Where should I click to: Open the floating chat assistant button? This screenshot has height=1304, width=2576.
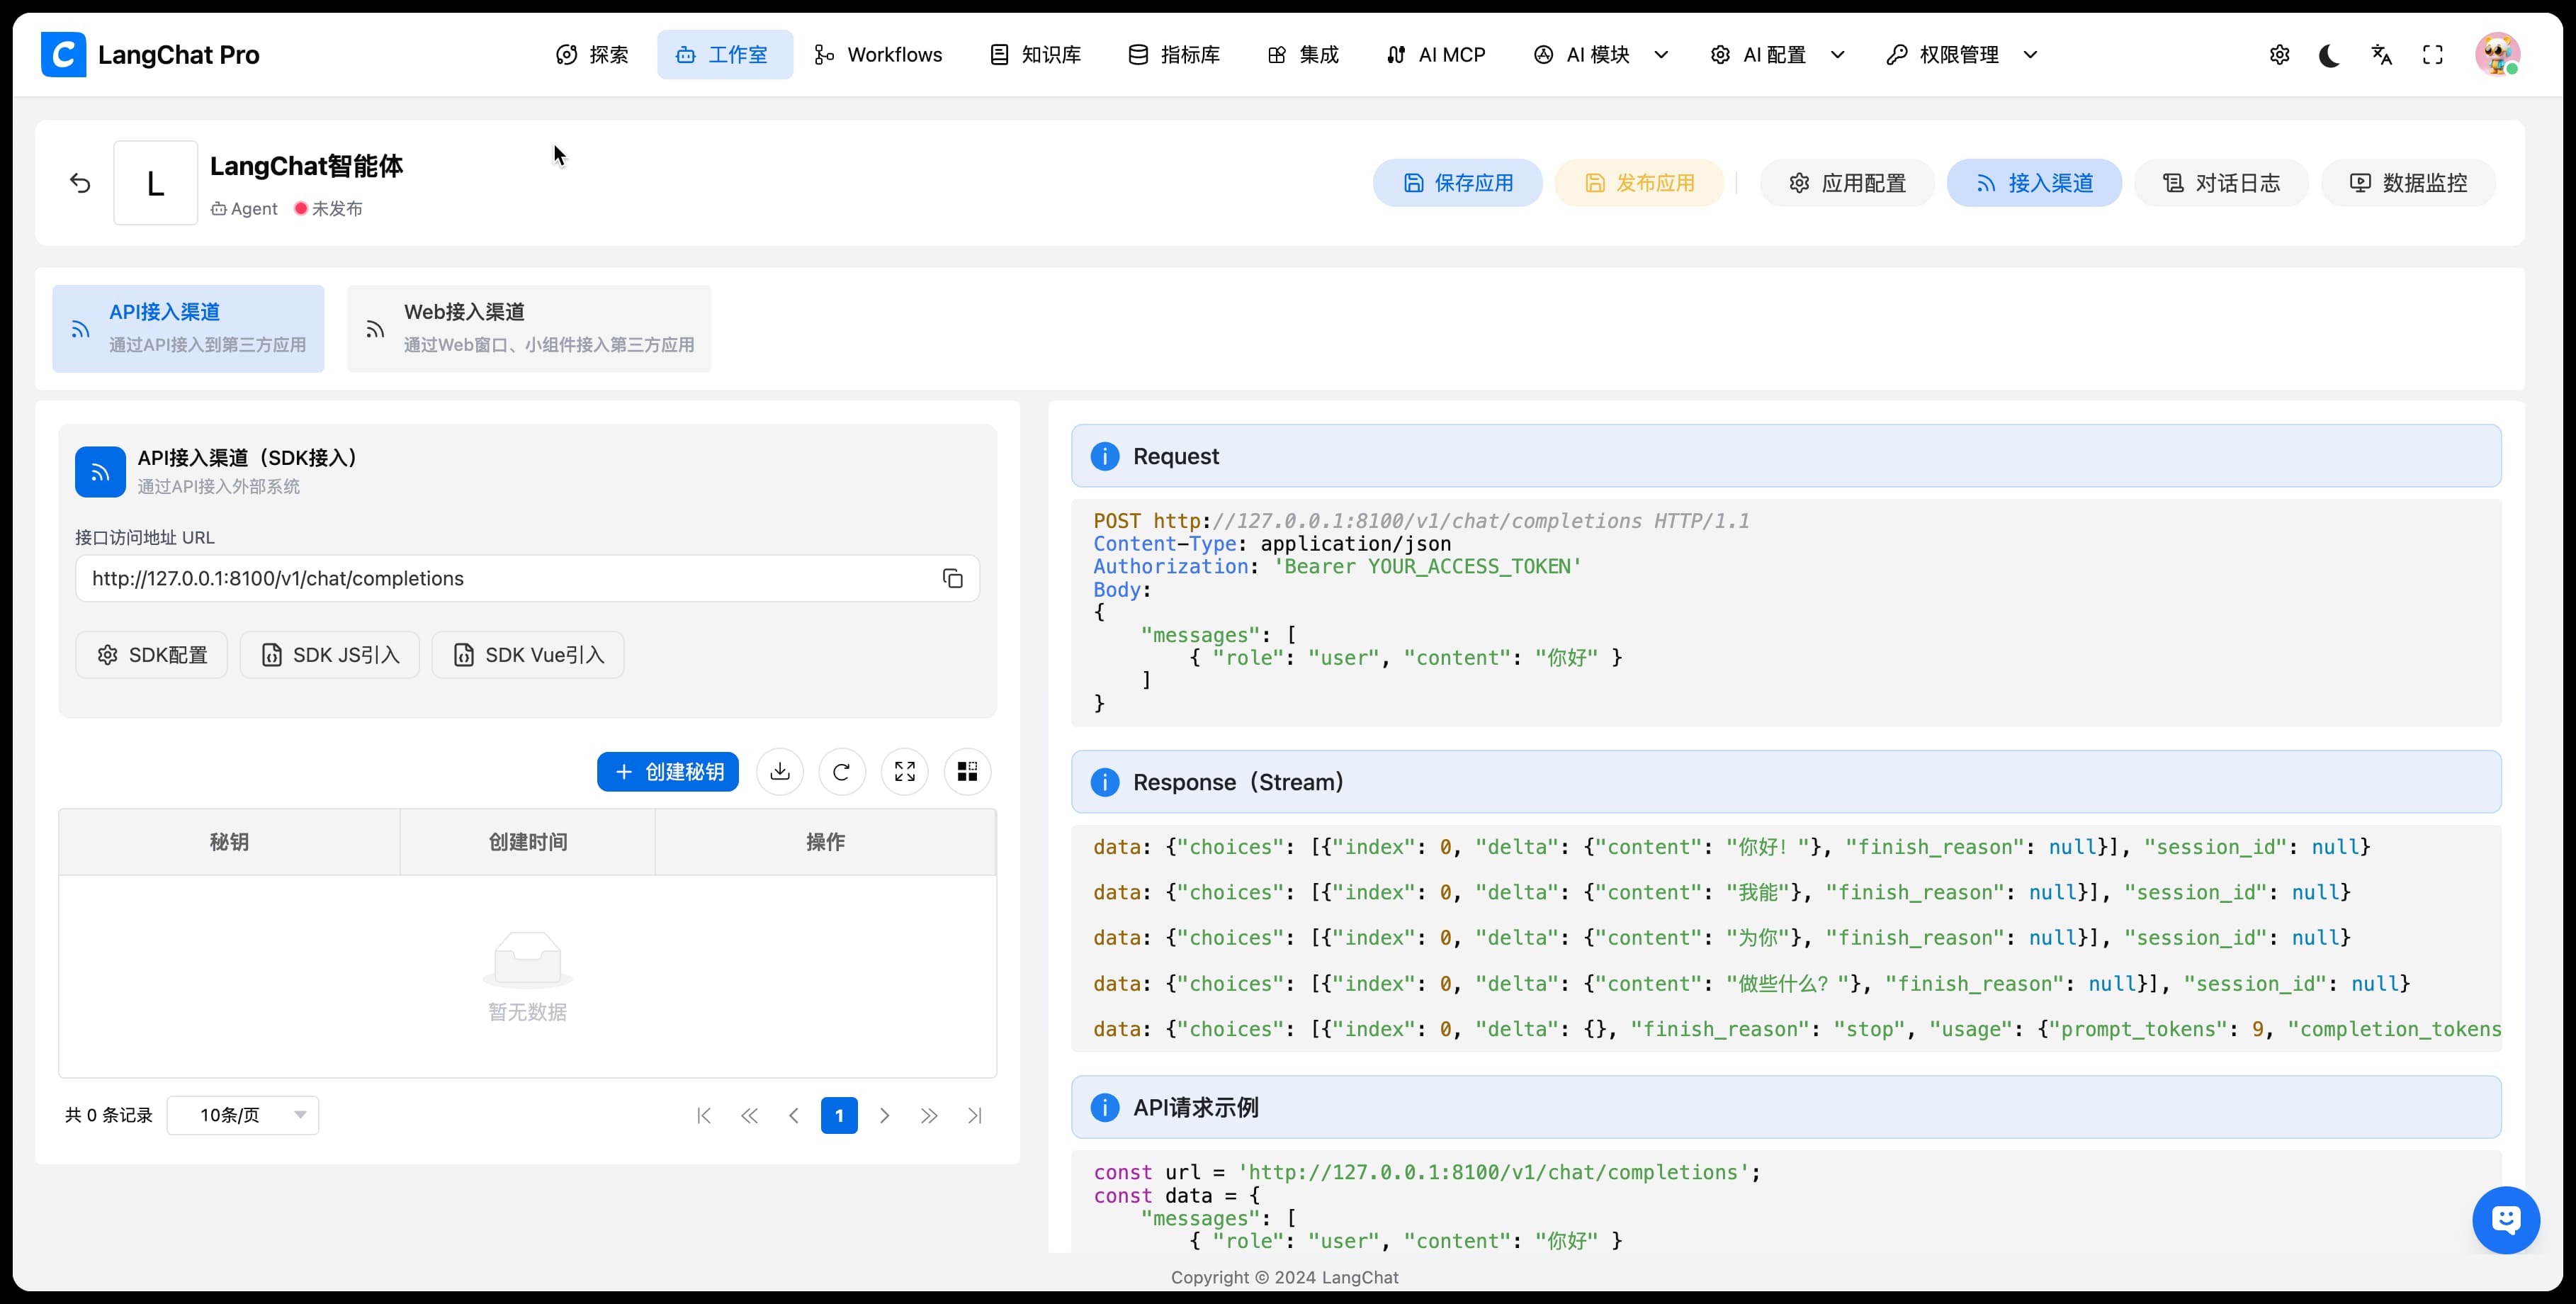pyautogui.click(x=2506, y=1220)
